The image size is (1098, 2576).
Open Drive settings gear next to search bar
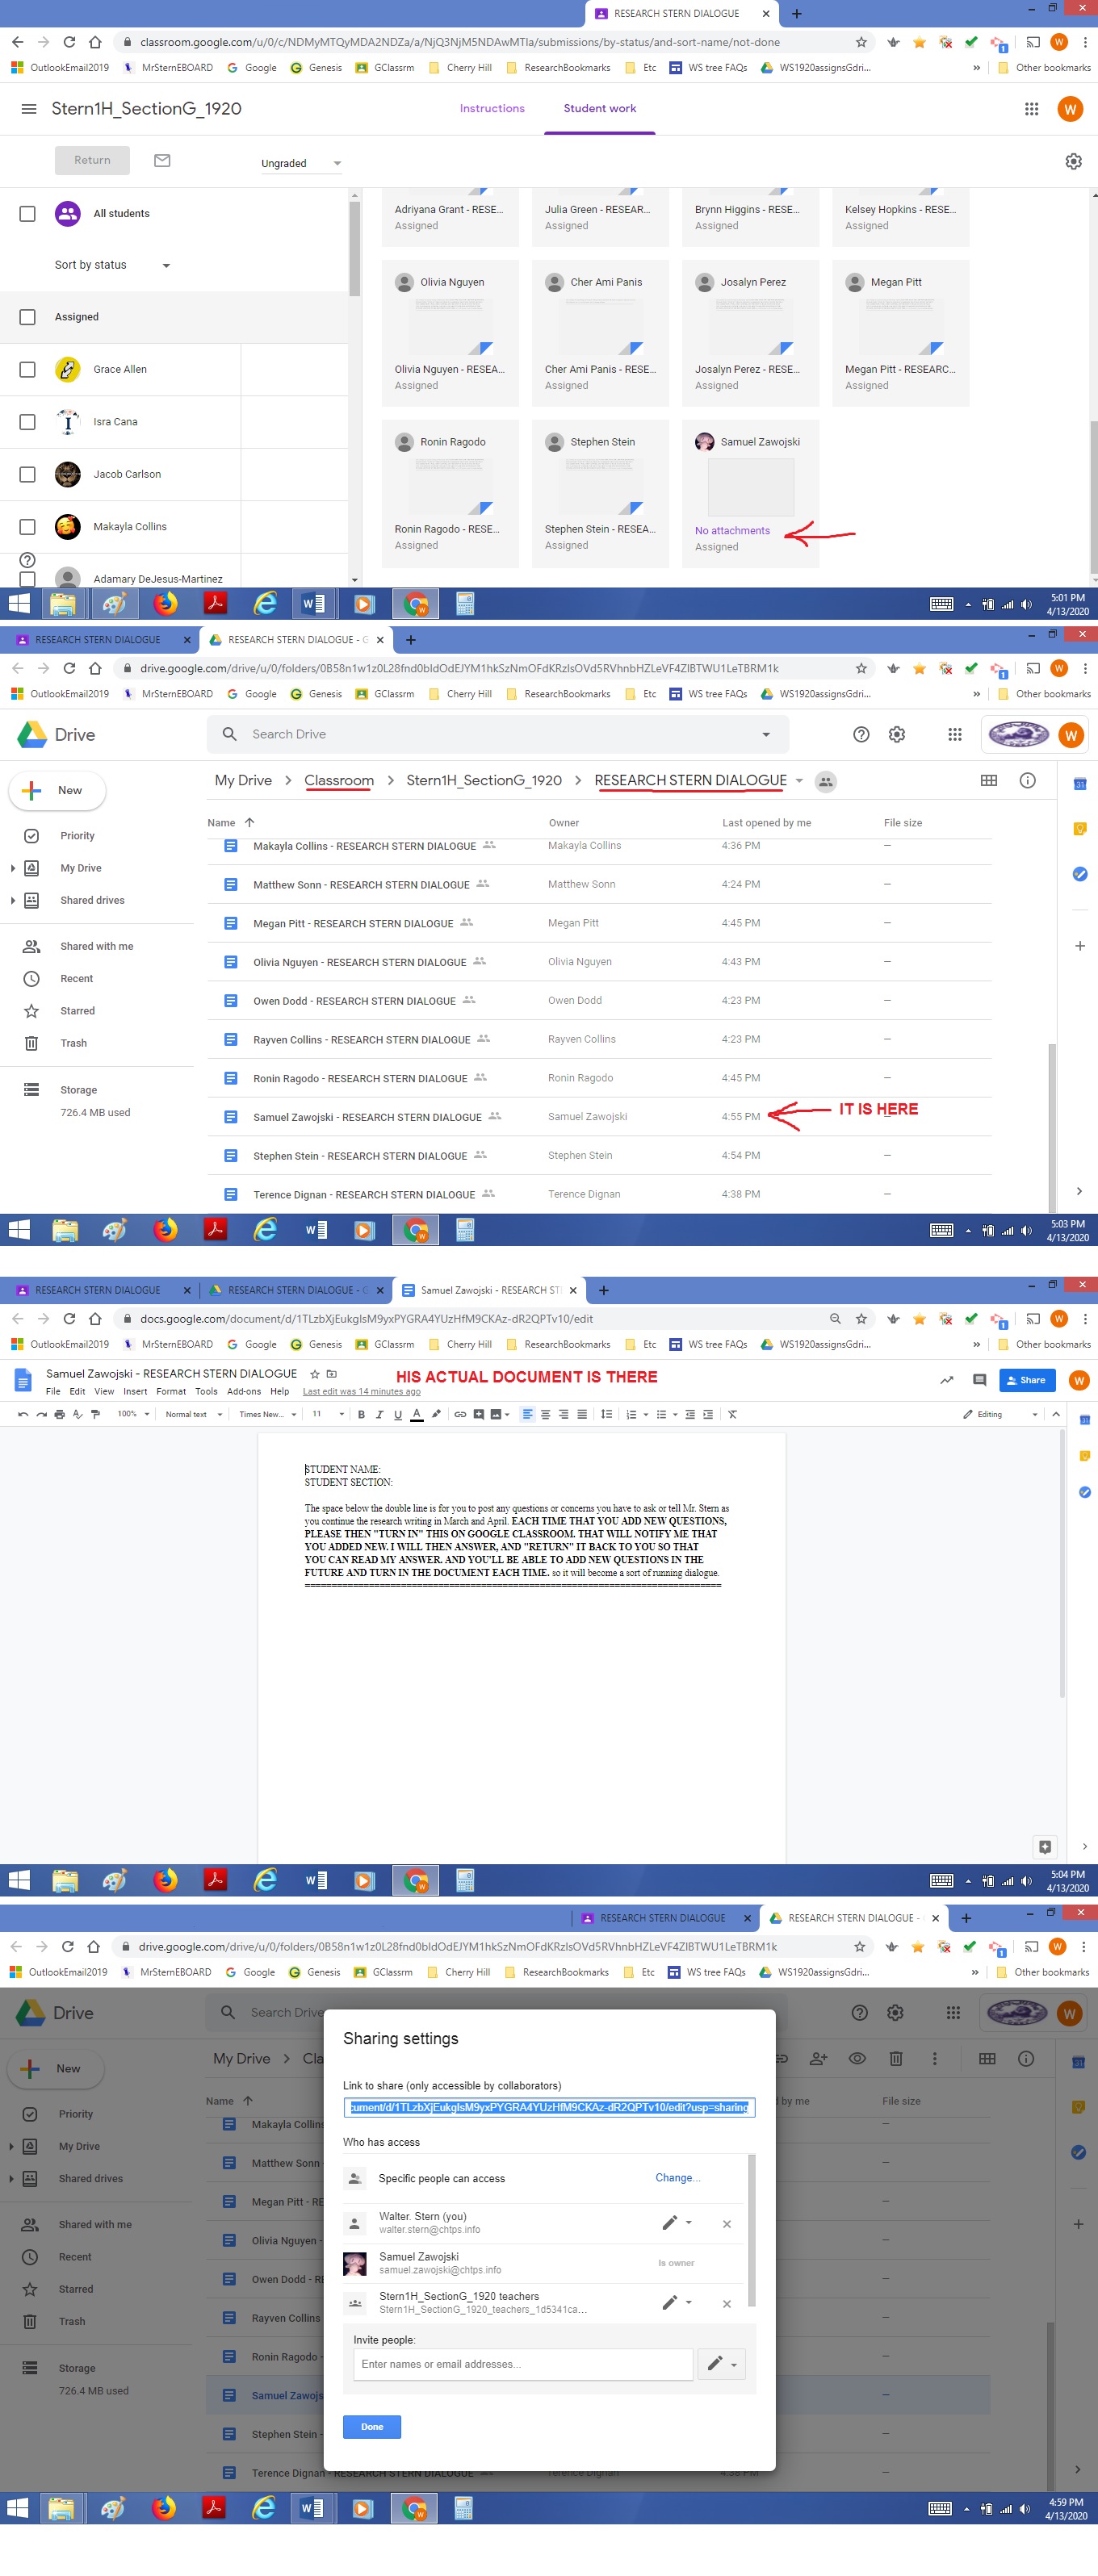897,735
